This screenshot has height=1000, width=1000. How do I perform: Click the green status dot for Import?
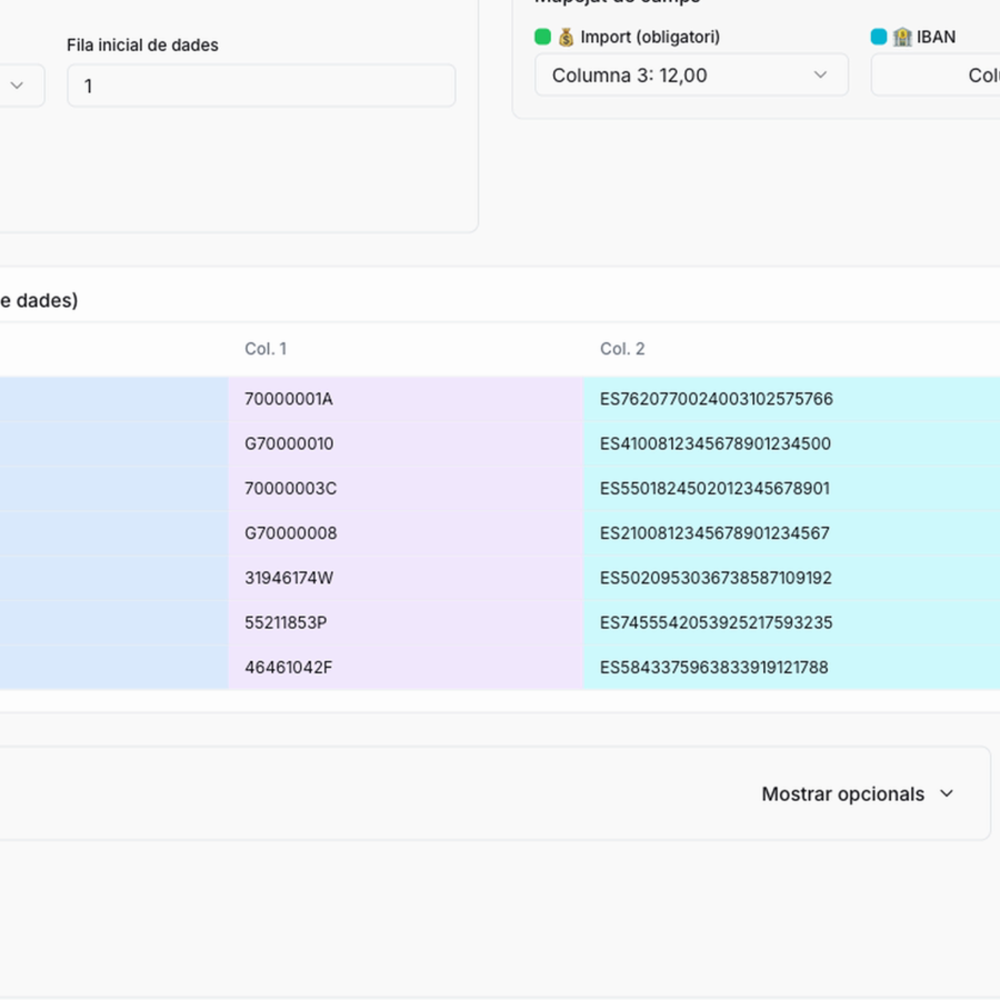[542, 36]
